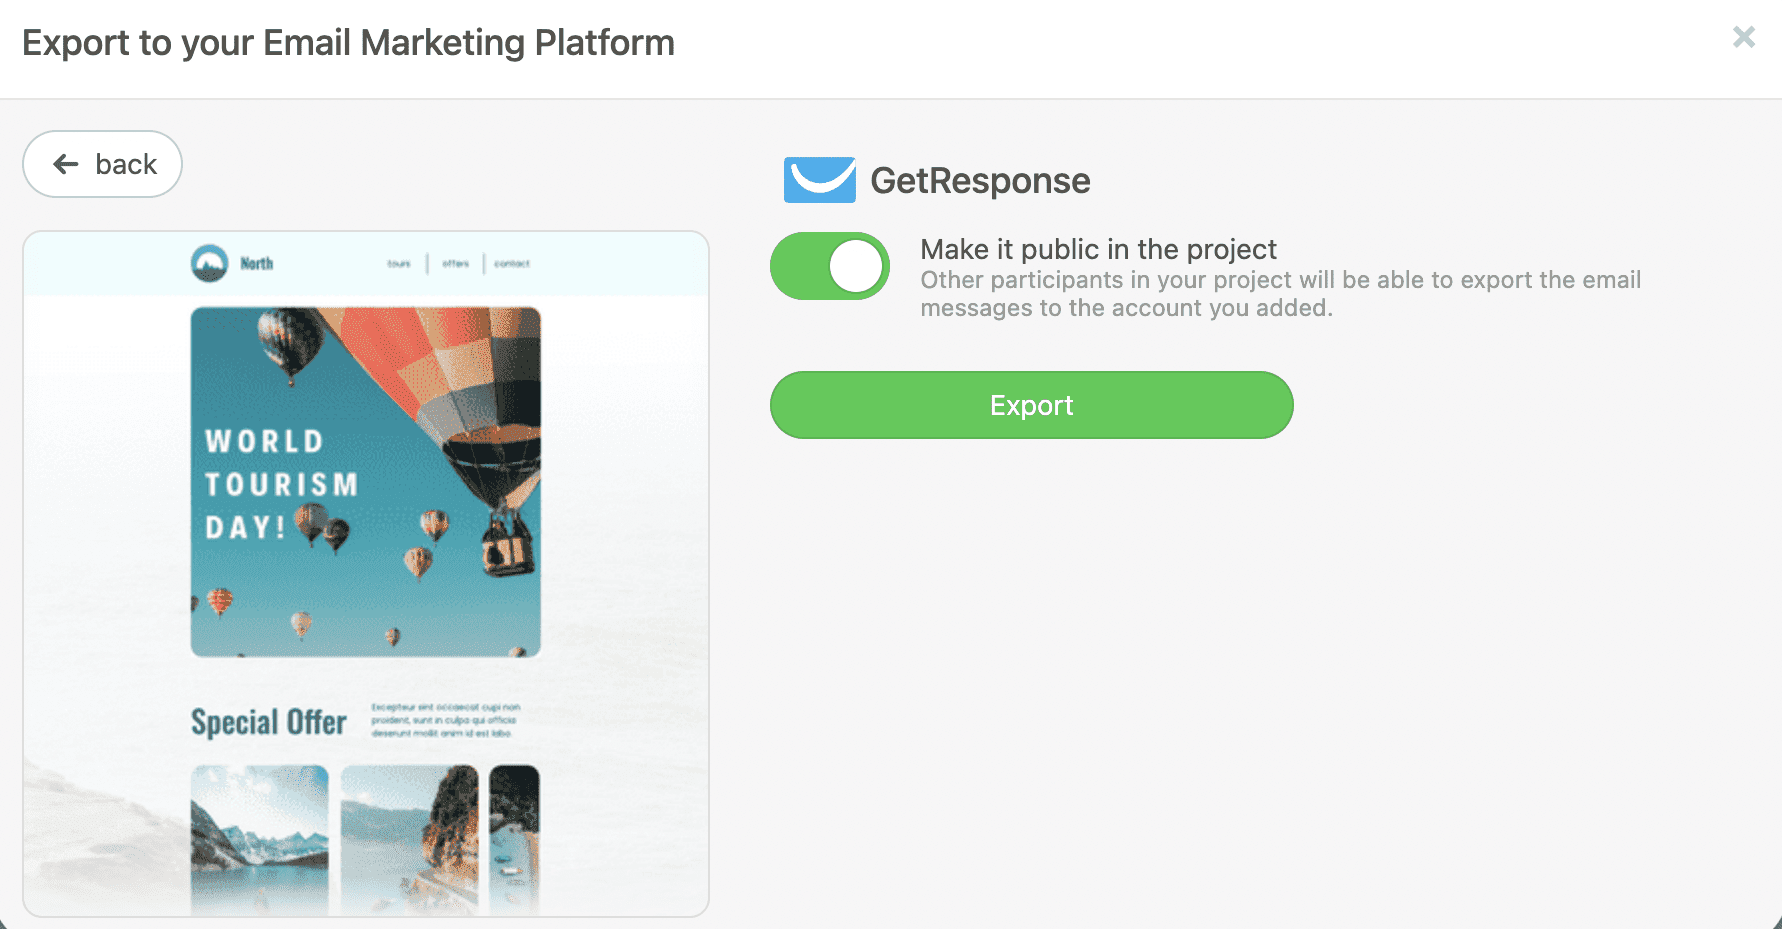Select the North mountain logo in the preview
The height and width of the screenshot is (929, 1782).
(210, 263)
